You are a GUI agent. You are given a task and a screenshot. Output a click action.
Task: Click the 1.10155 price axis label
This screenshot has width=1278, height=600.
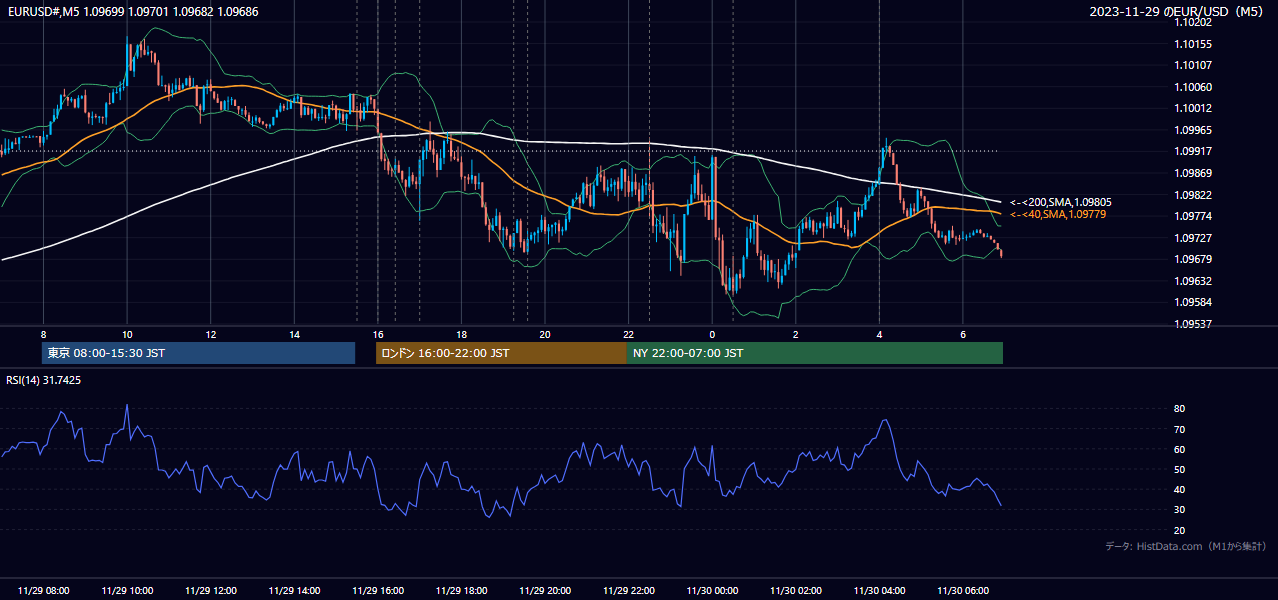pyautogui.click(x=1193, y=44)
